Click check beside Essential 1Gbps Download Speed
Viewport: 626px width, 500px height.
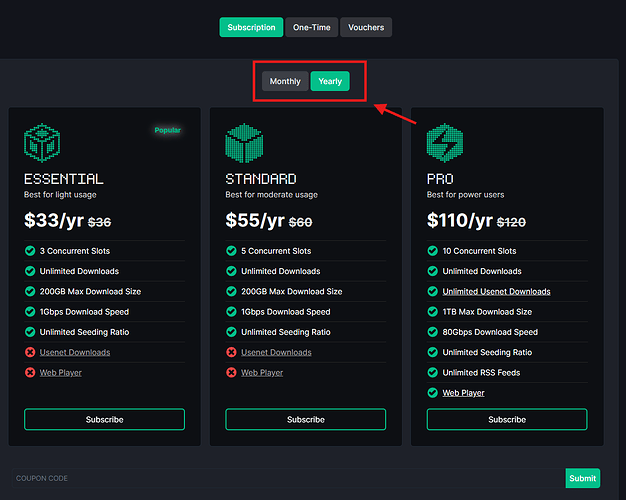click(x=30, y=312)
